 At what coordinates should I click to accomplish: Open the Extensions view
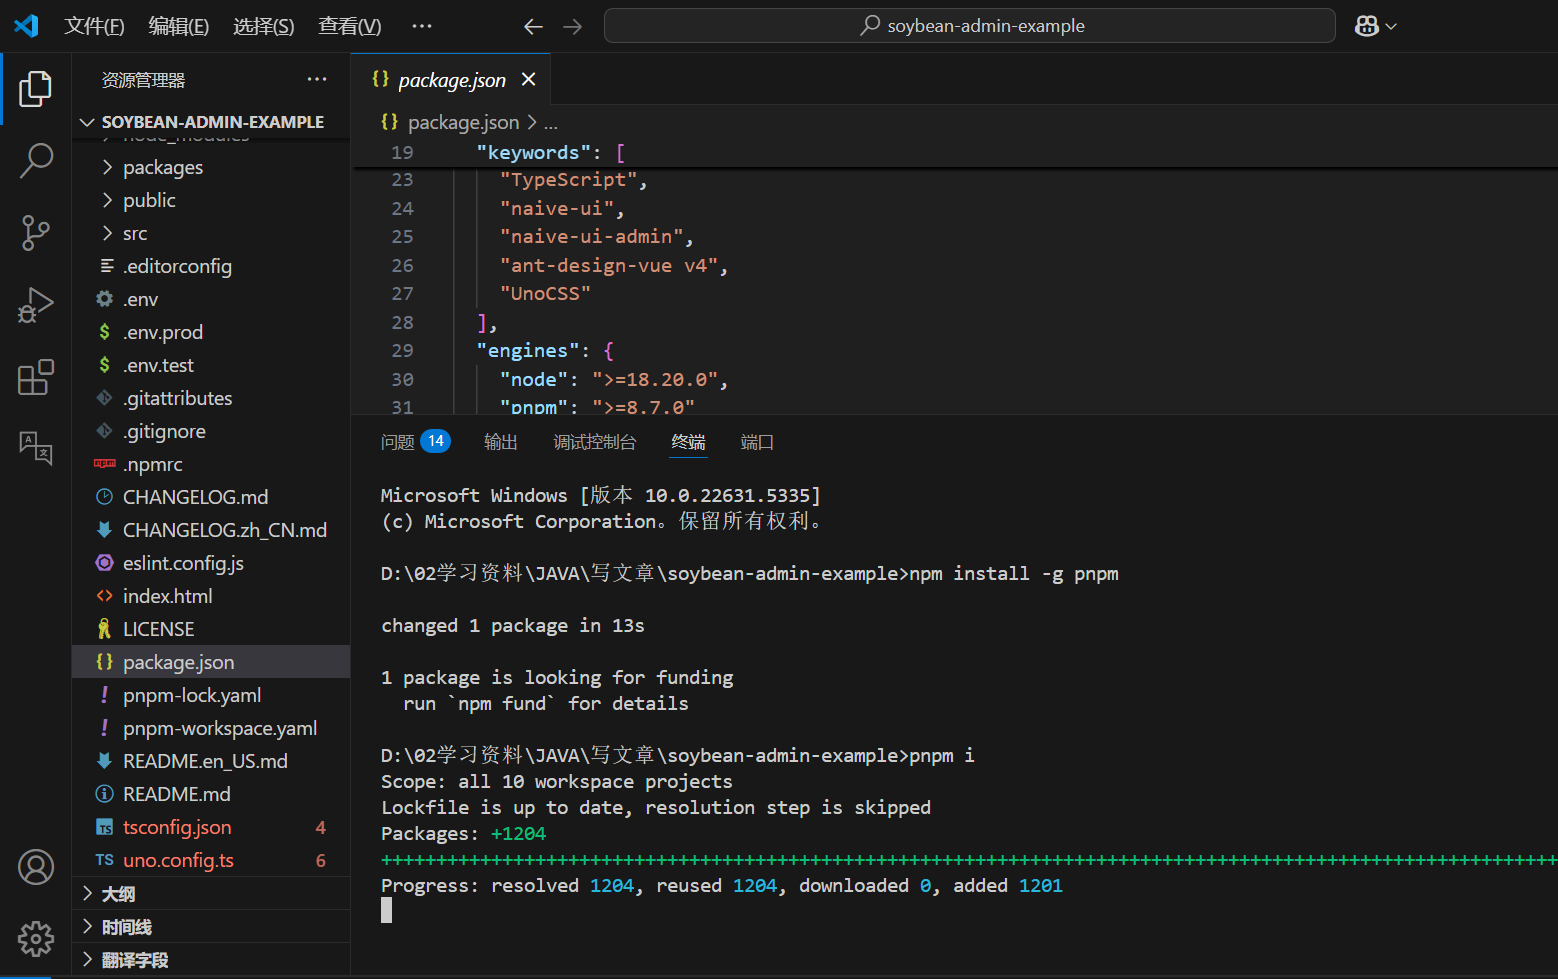tap(36, 377)
